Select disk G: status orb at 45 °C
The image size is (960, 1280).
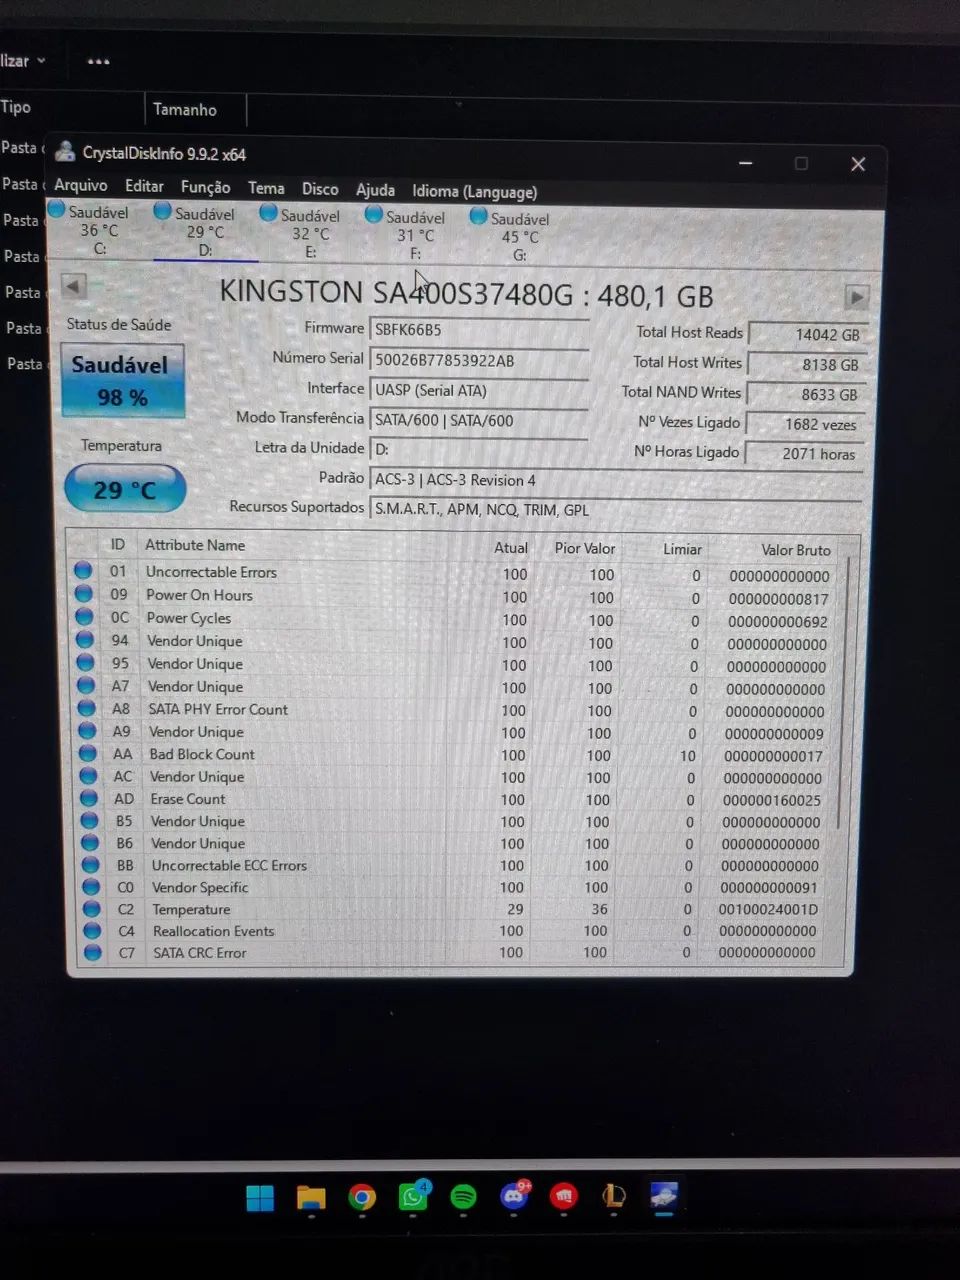[478, 217]
